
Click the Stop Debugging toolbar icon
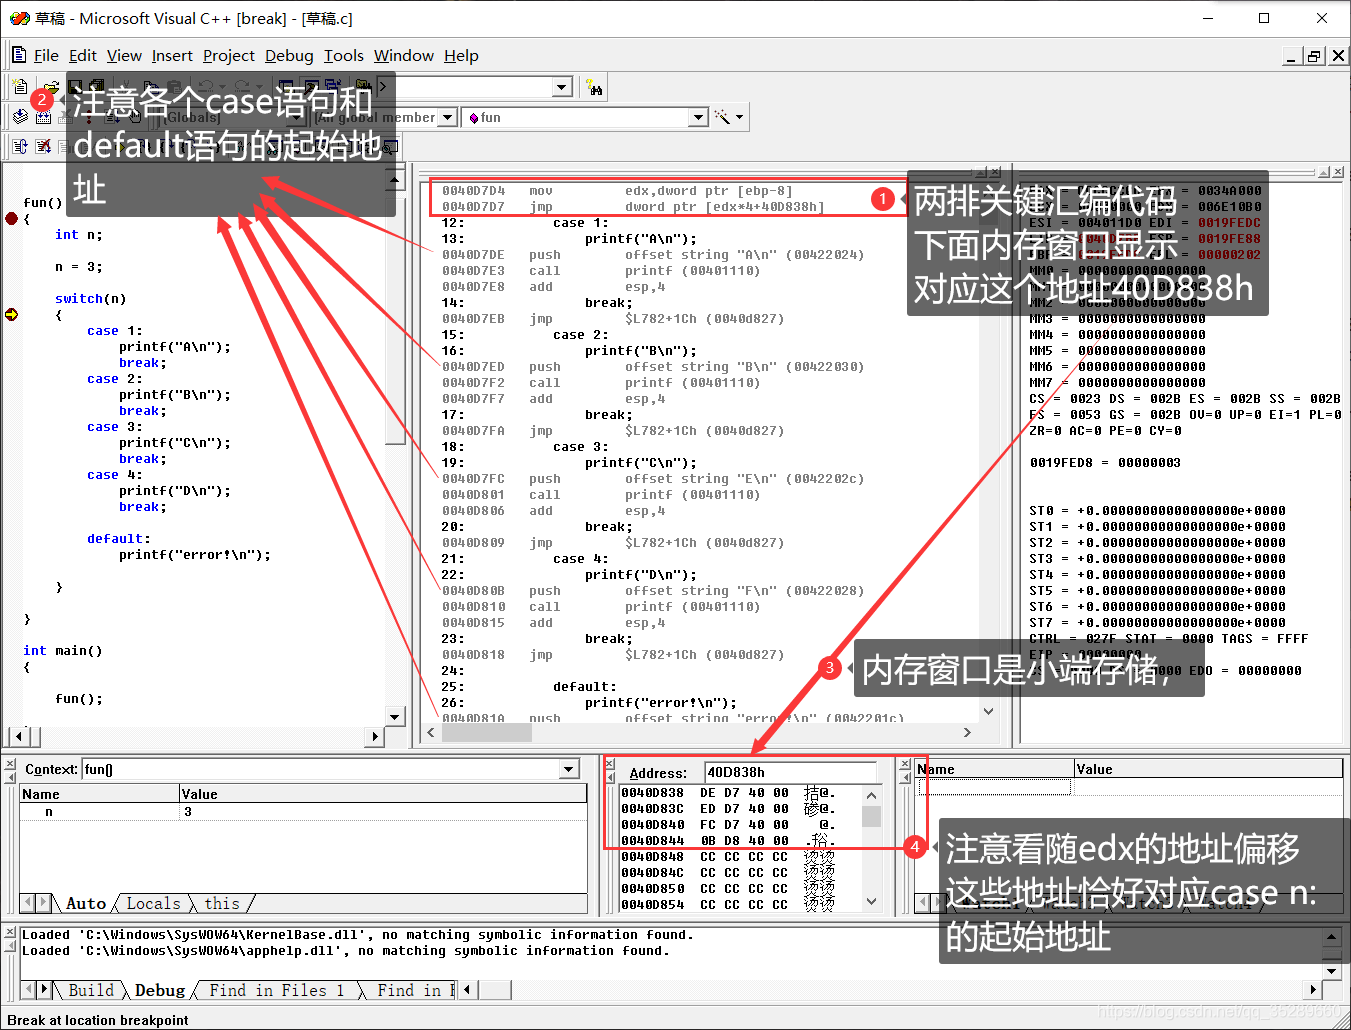point(43,147)
